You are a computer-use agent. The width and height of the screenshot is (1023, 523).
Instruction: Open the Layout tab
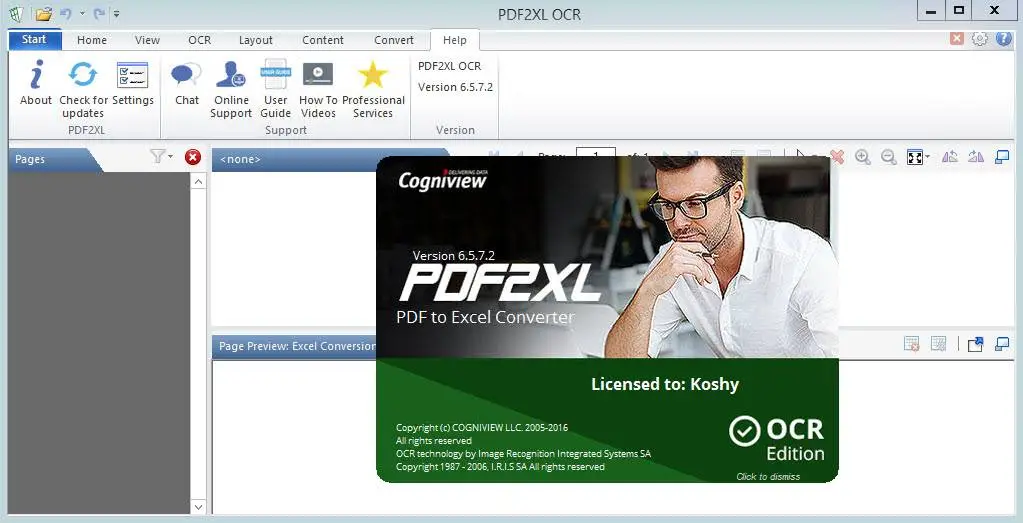click(256, 40)
